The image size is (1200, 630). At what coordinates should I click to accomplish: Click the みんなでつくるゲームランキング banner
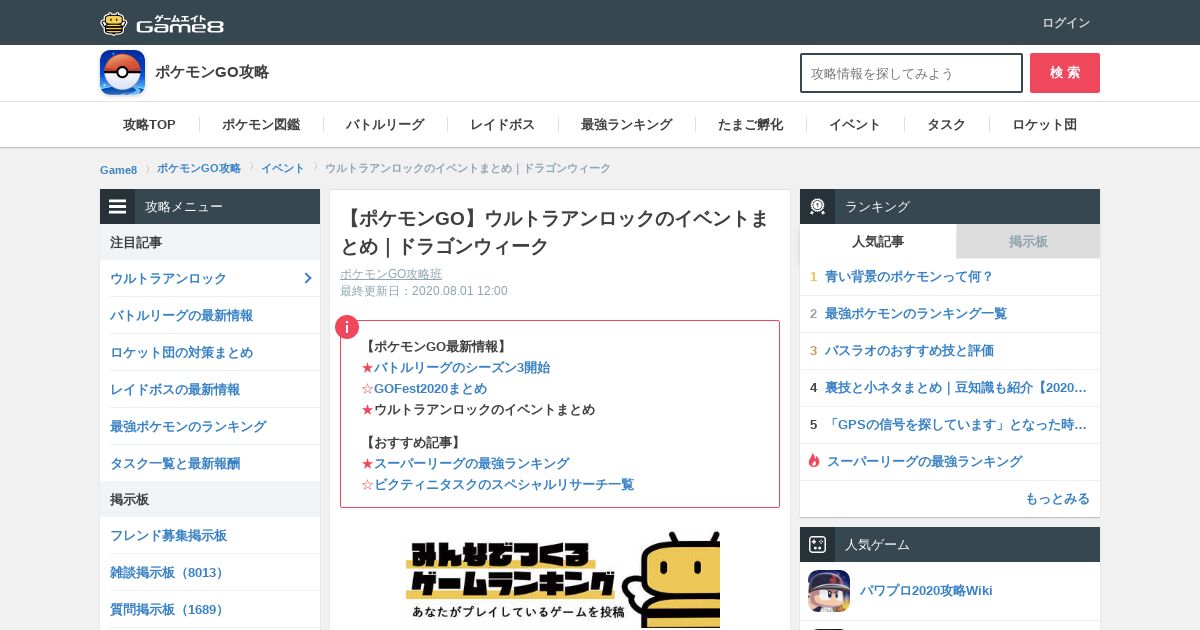click(x=560, y=580)
